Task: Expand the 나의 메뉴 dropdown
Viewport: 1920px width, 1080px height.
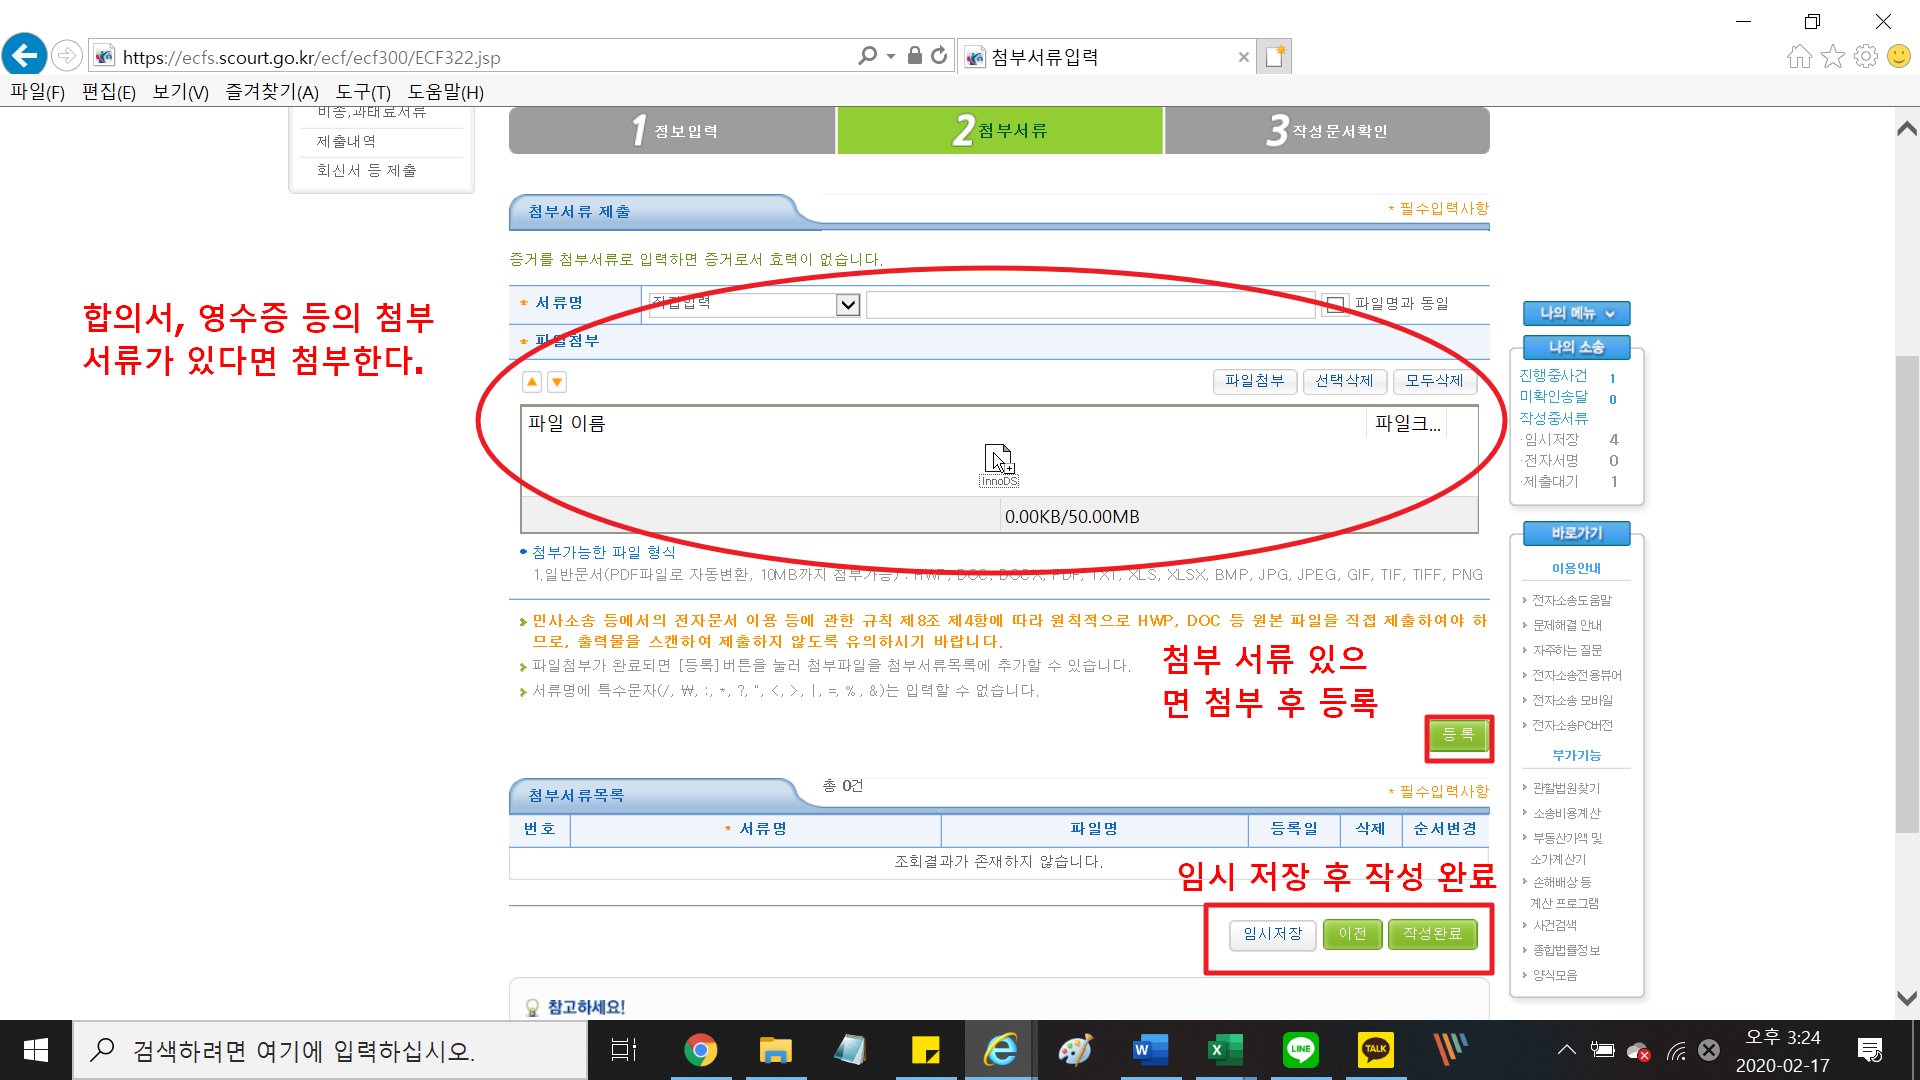Action: pos(1576,313)
